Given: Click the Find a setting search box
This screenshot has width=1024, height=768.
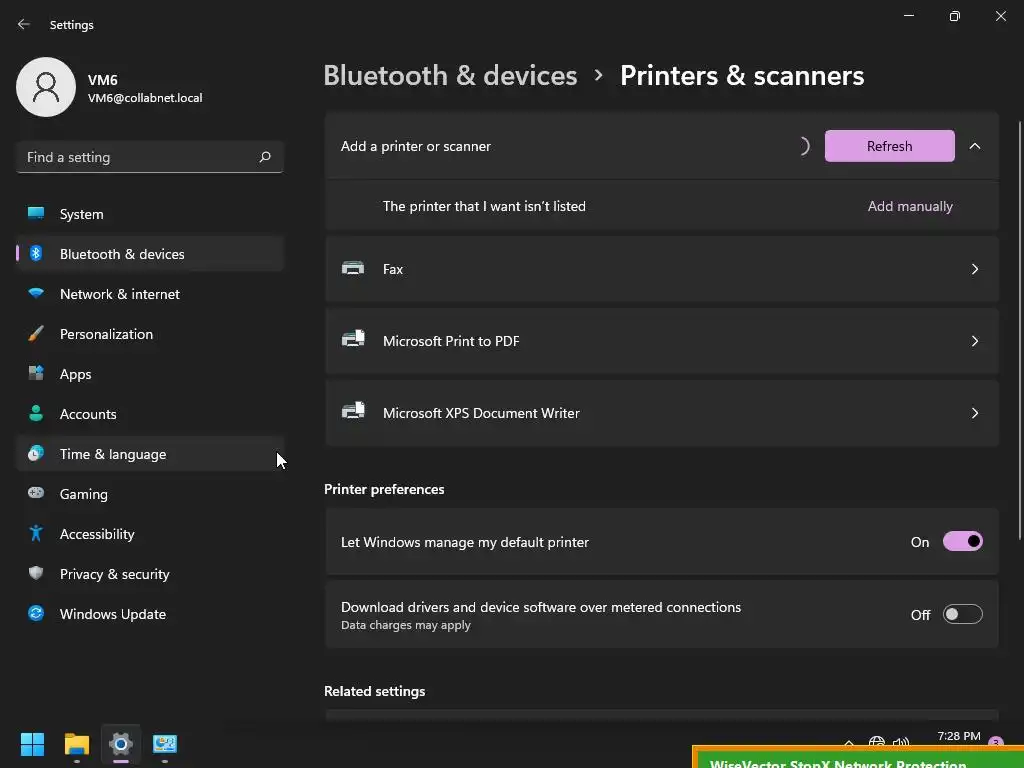Looking at the screenshot, I should (x=140, y=157).
